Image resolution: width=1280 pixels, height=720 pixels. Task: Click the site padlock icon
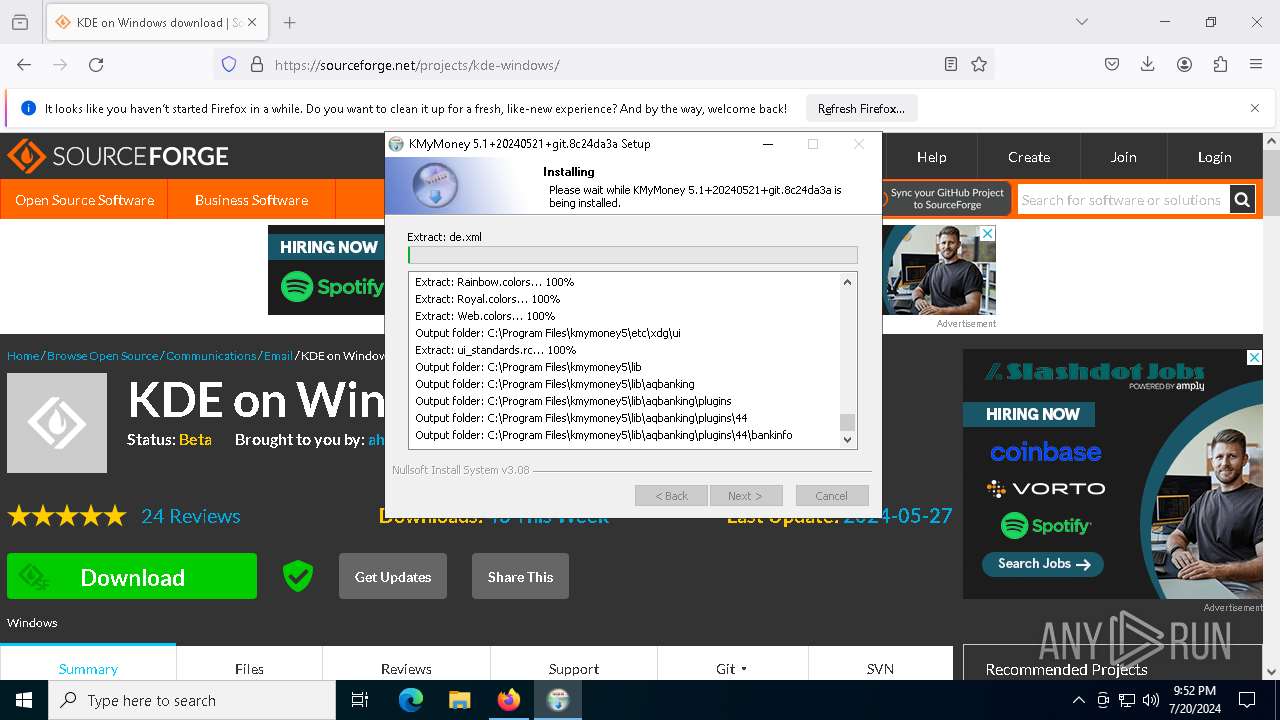(257, 64)
